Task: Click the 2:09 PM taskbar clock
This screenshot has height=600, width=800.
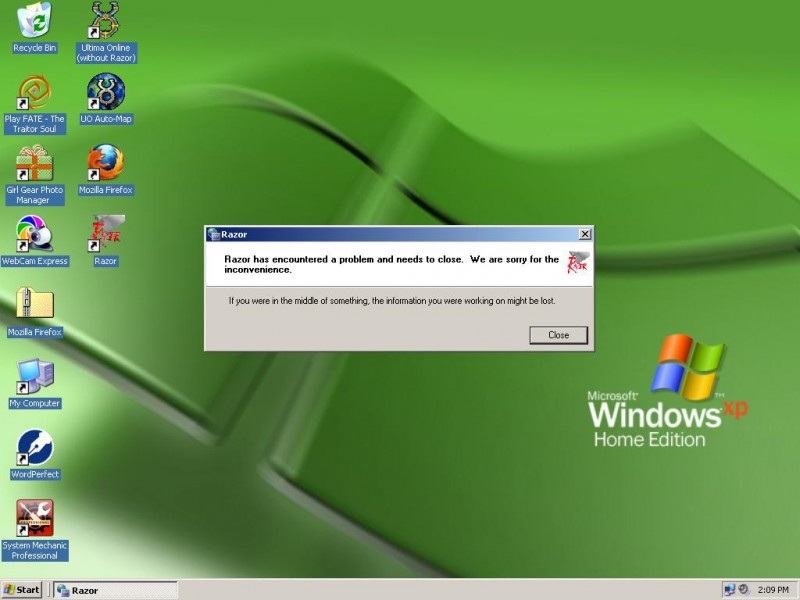Action: click(773, 590)
